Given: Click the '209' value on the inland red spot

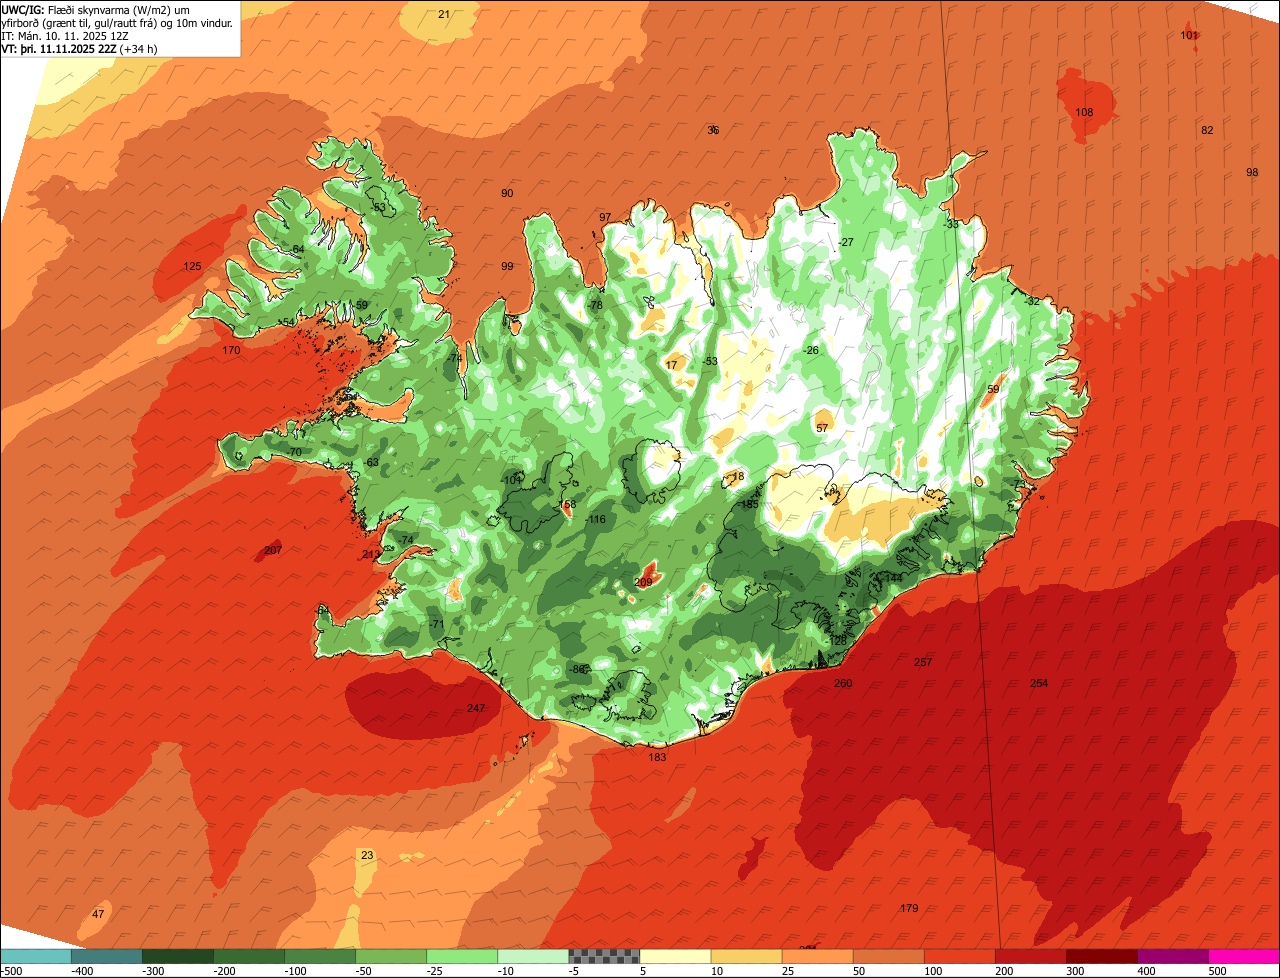Looking at the screenshot, I should [643, 582].
